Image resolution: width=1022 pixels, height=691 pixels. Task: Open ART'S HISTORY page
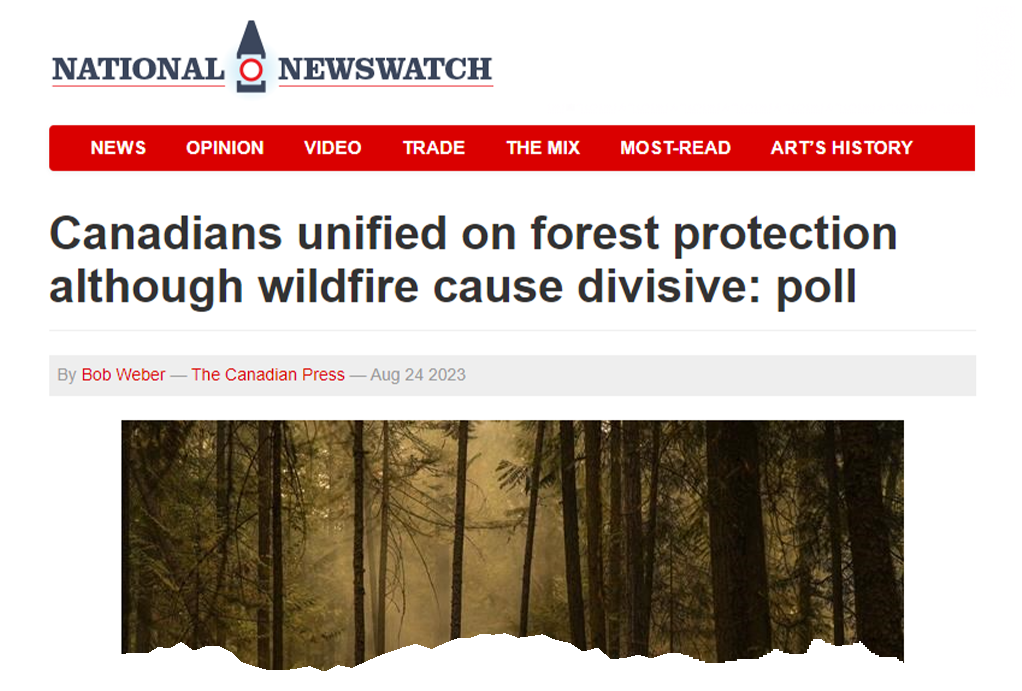click(841, 148)
